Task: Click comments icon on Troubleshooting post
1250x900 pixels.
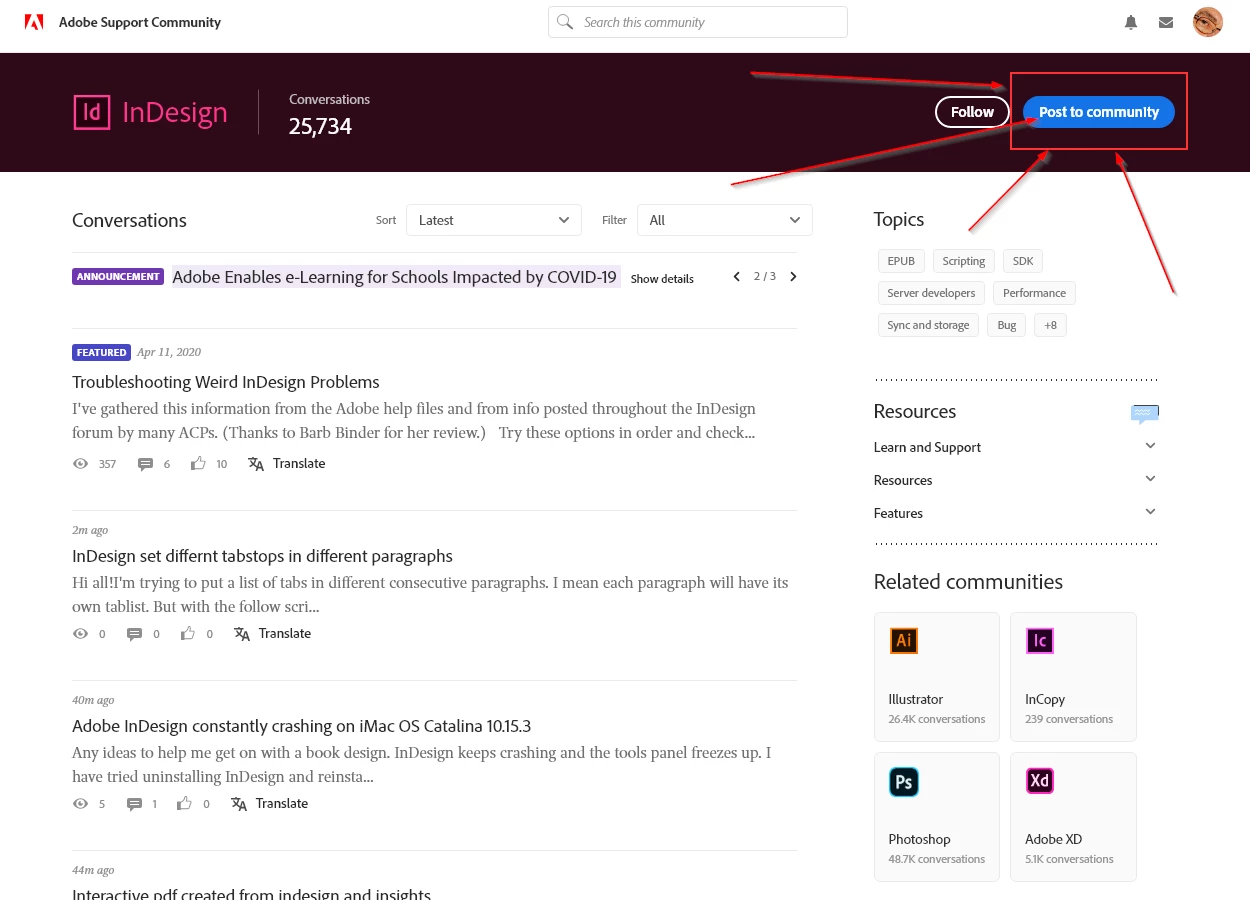Action: (x=145, y=464)
